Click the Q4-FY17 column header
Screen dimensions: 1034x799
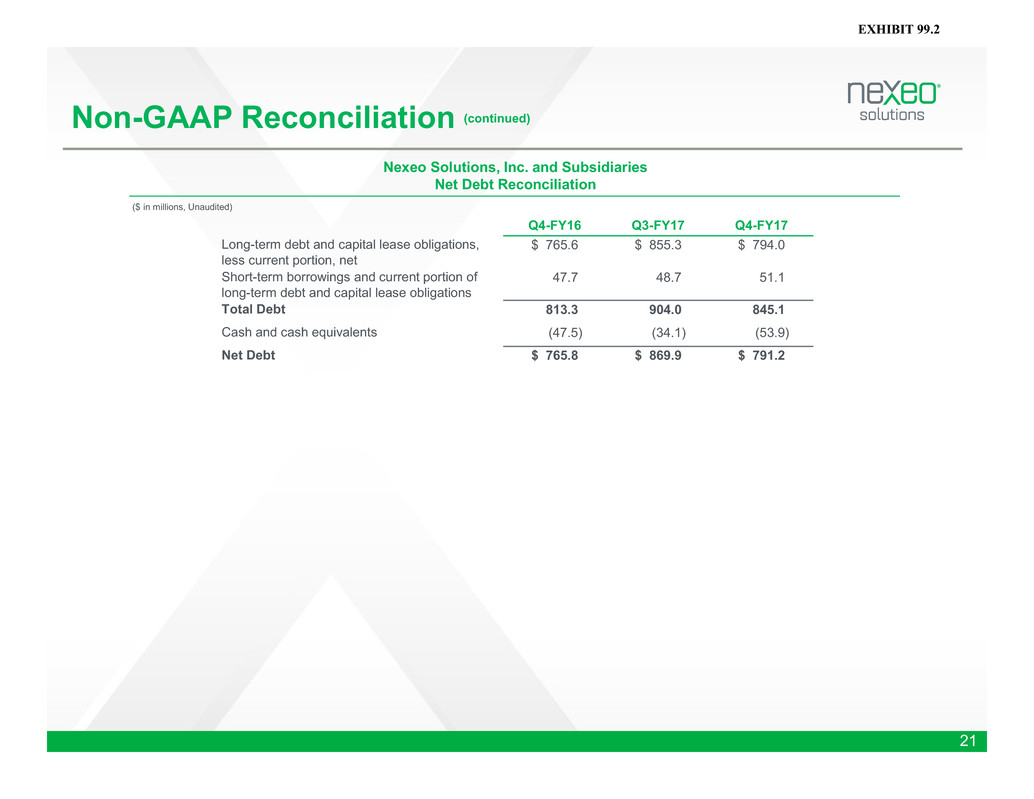(761, 226)
